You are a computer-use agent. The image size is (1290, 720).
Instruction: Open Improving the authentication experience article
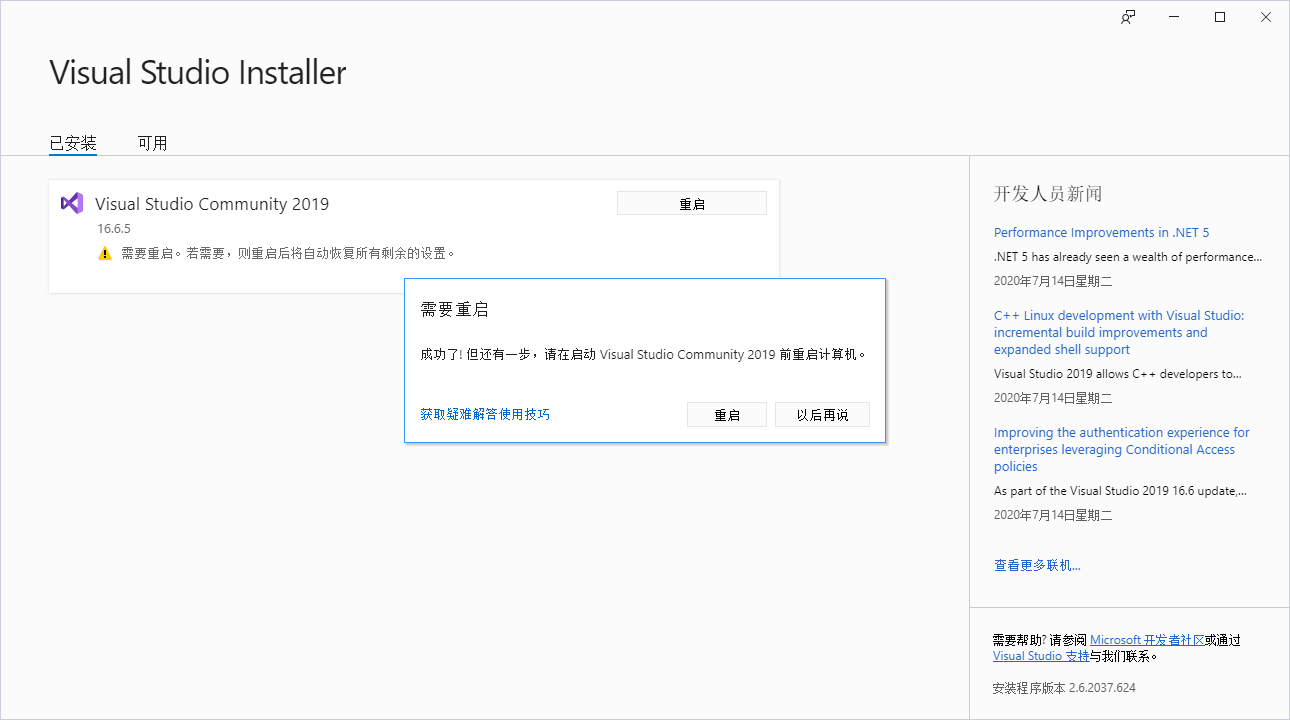pos(1121,449)
